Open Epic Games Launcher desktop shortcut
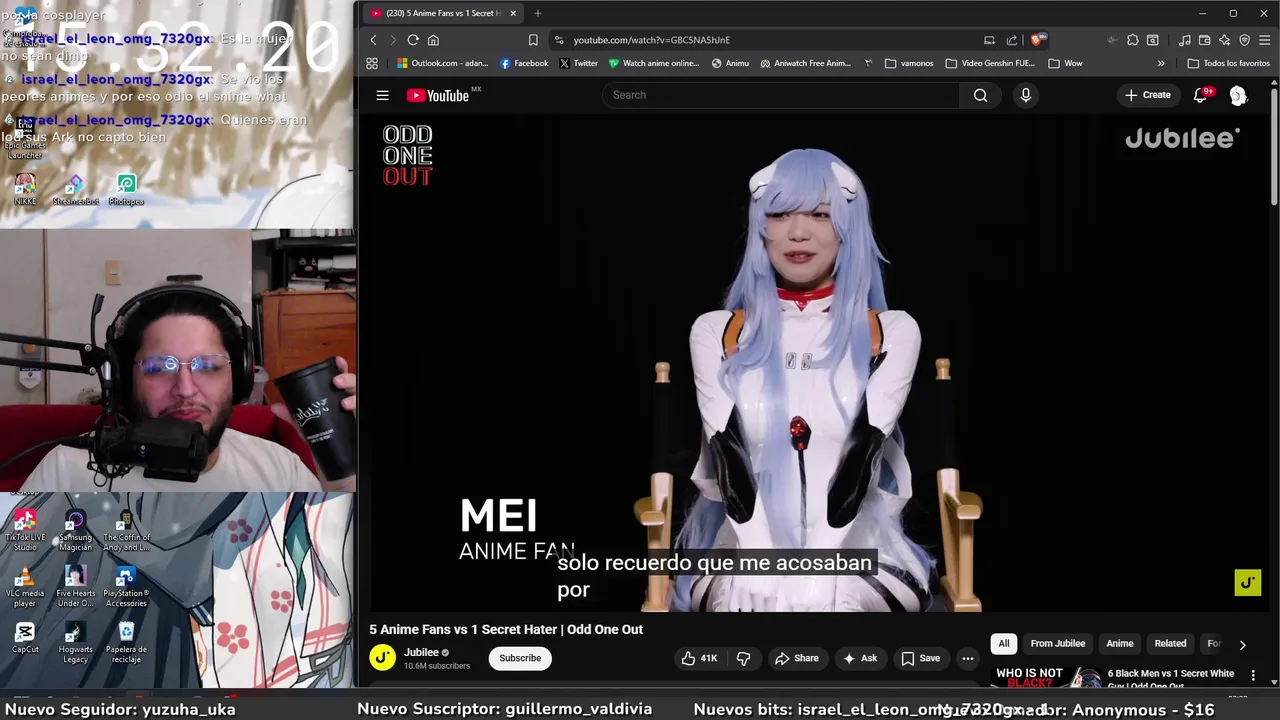The height and width of the screenshot is (720, 1280). (25, 140)
